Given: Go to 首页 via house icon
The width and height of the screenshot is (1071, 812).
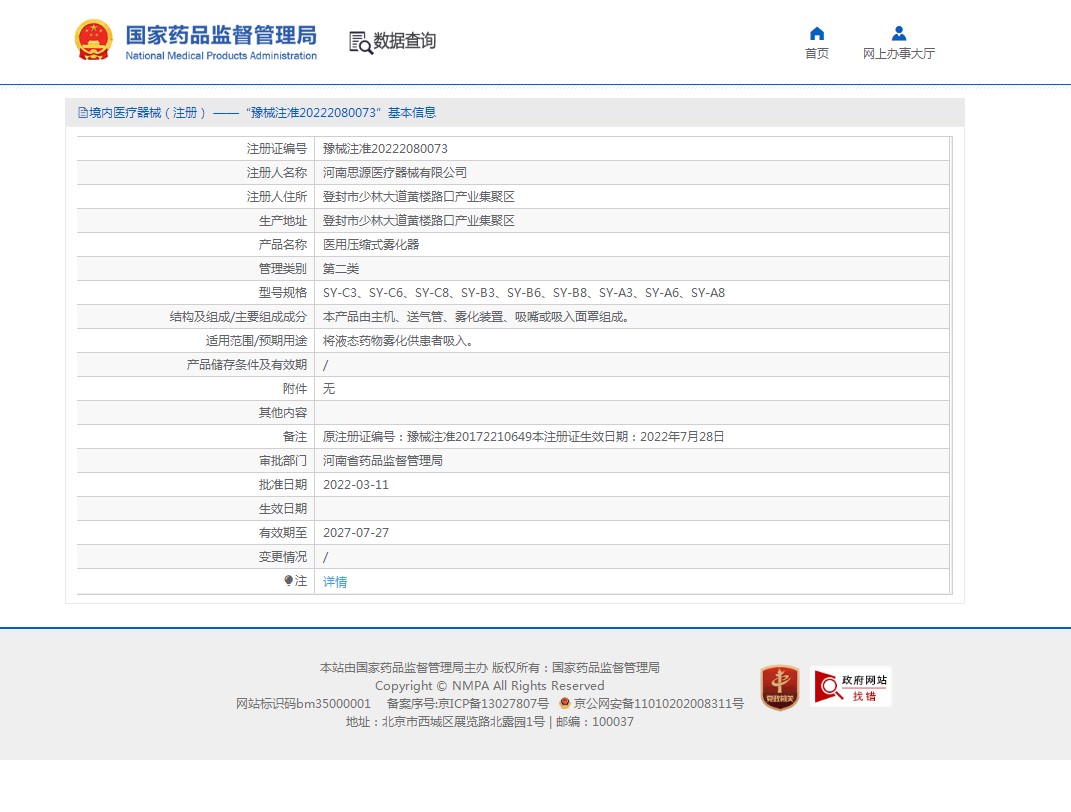Looking at the screenshot, I should point(817,33).
